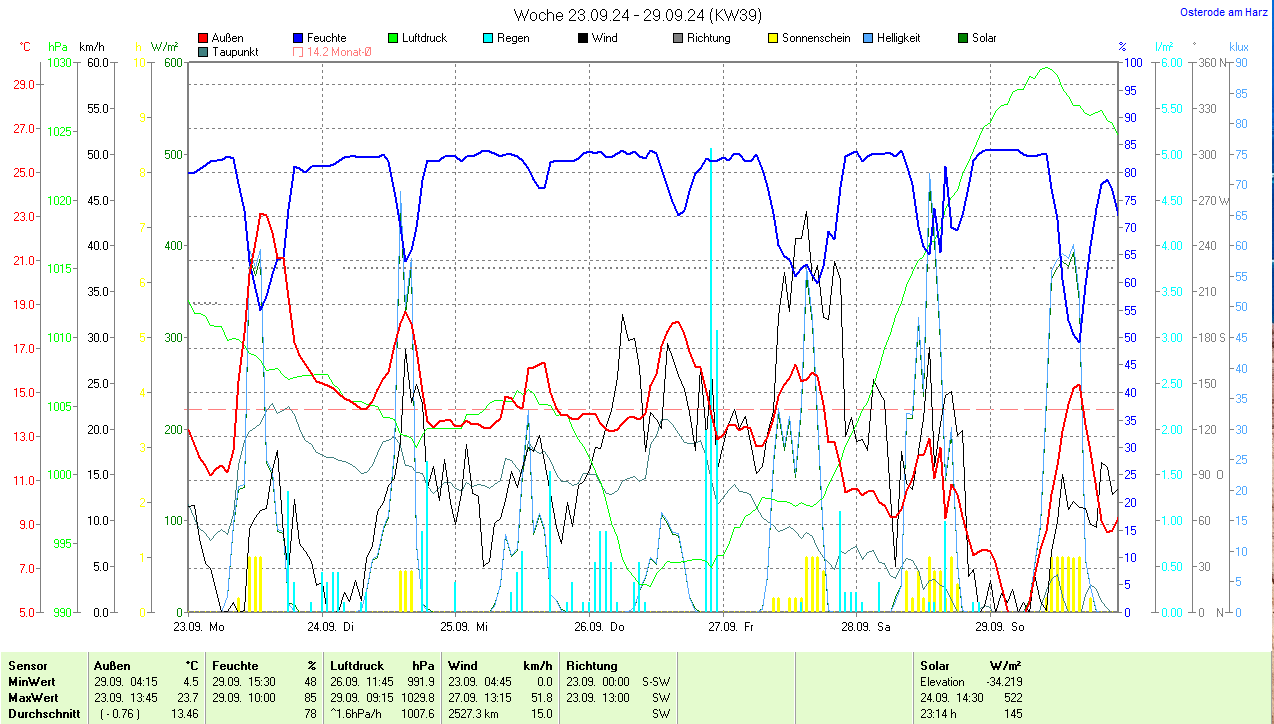The width and height of the screenshot is (1274, 724).
Task: Click the black Wind legend swatch
Action: point(583,38)
